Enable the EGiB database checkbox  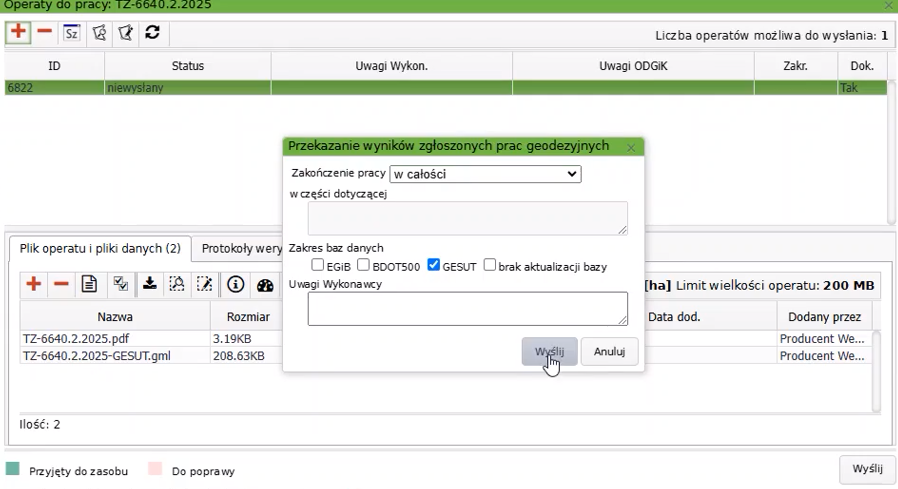[x=317, y=266]
